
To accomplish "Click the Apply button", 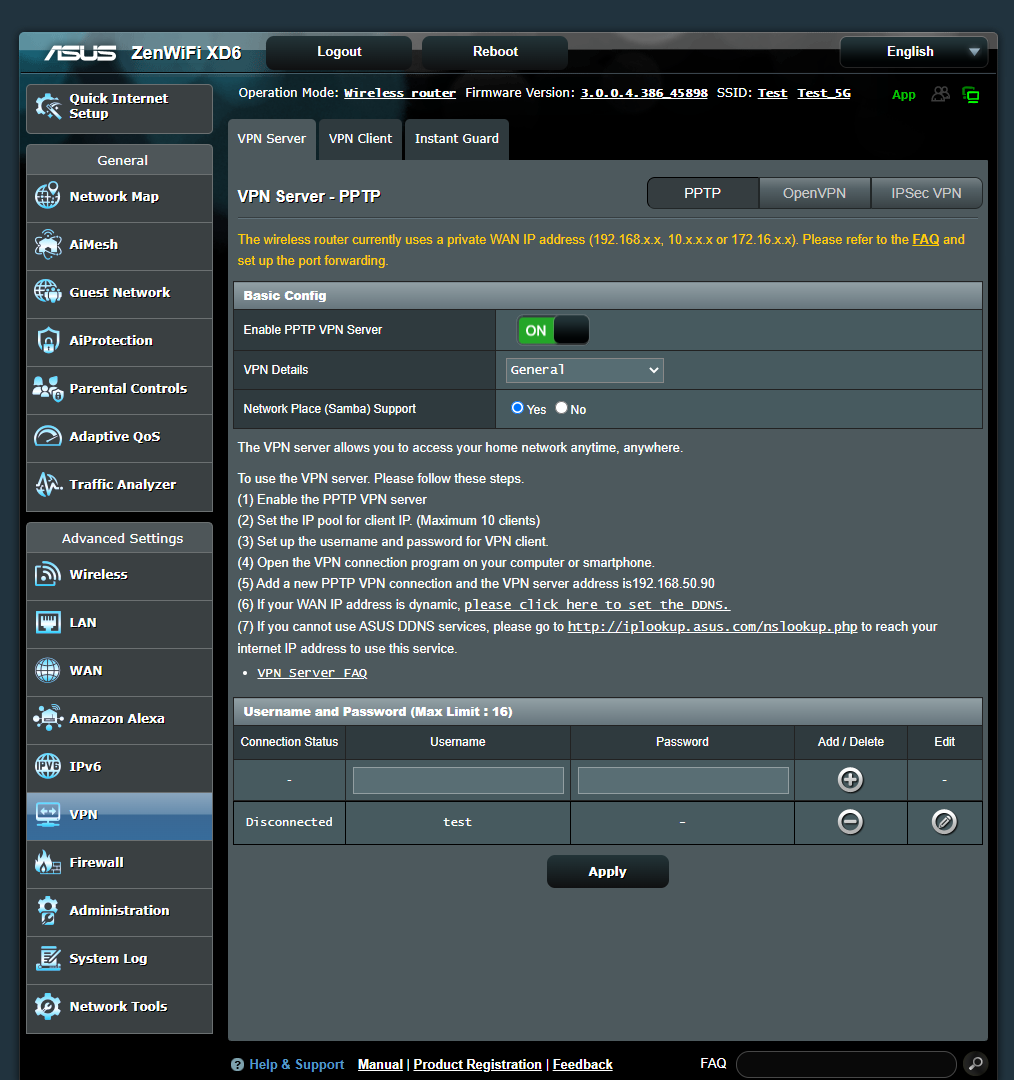I will pyautogui.click(x=608, y=871).
